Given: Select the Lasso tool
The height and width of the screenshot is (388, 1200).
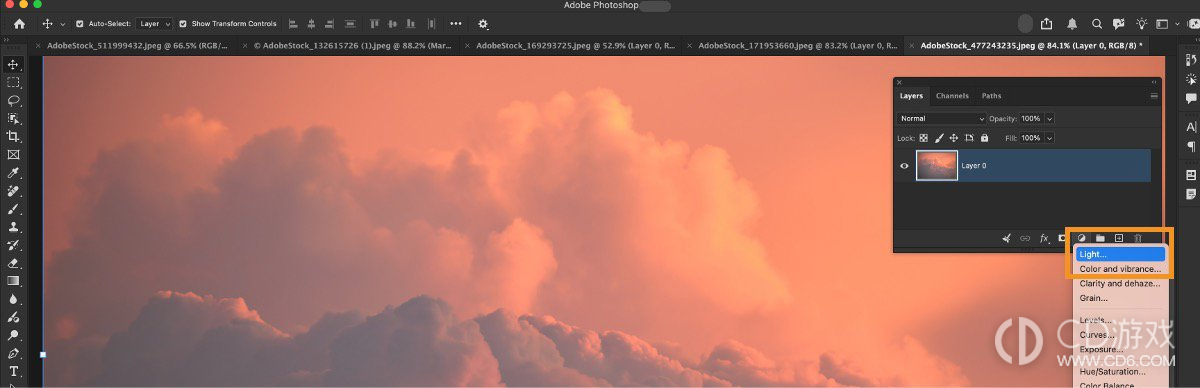Looking at the screenshot, I should (x=14, y=101).
